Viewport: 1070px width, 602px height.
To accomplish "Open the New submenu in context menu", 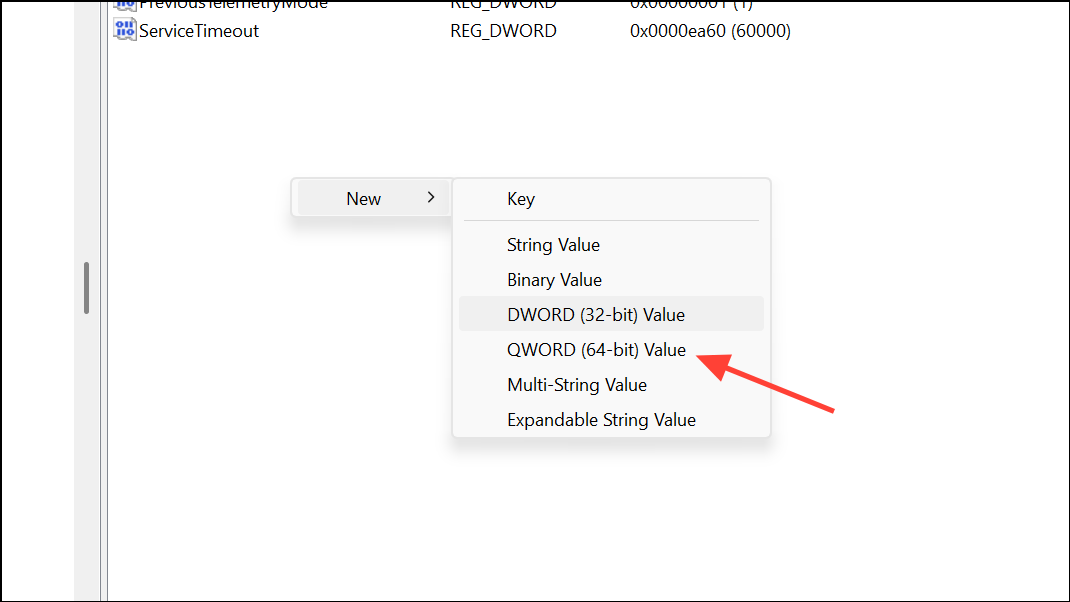I will tap(374, 198).
